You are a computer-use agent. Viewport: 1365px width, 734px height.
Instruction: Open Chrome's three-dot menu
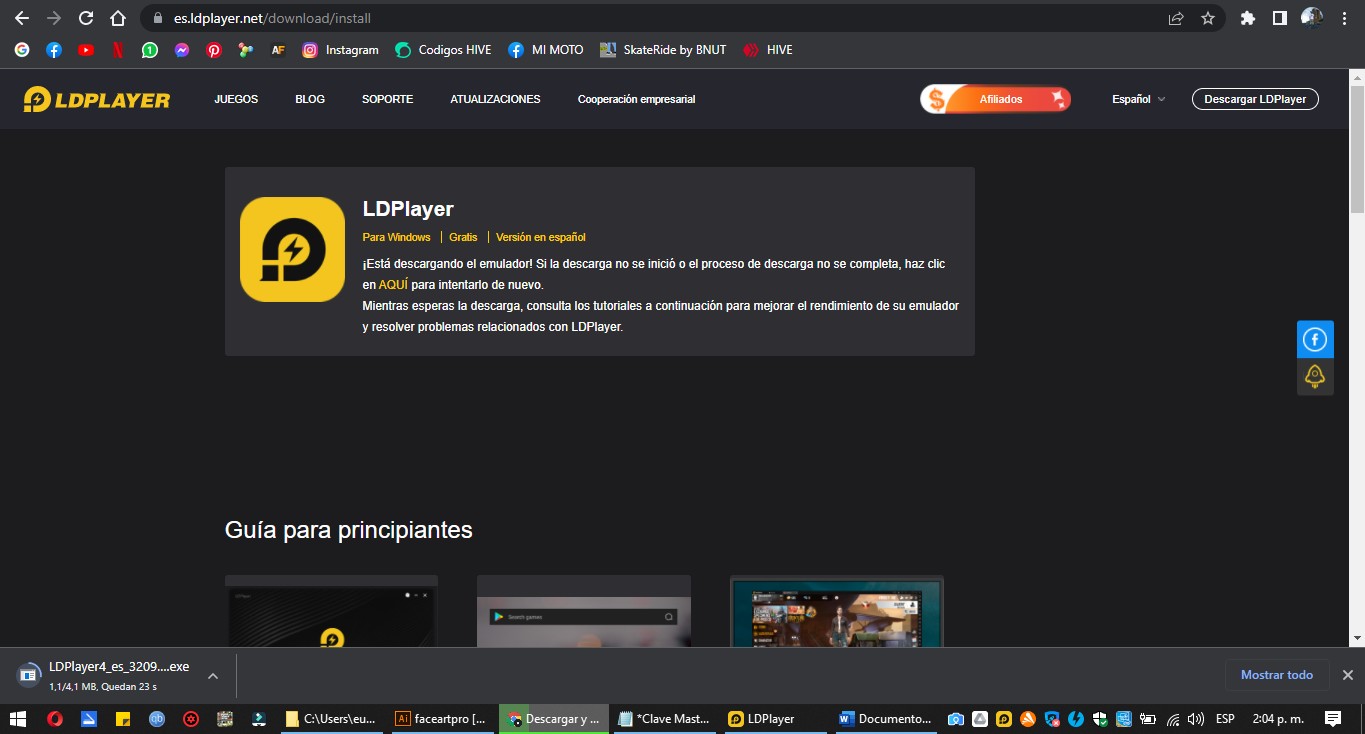pos(1343,18)
